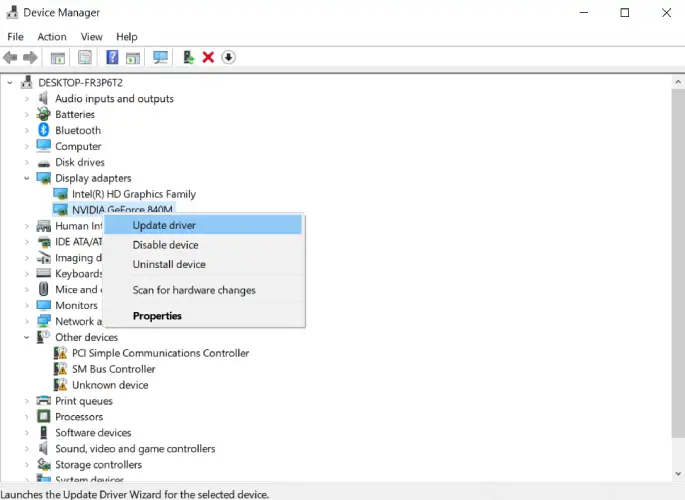Select the SM Bus Controller device
Viewport: 685px width, 500px height.
point(113,369)
